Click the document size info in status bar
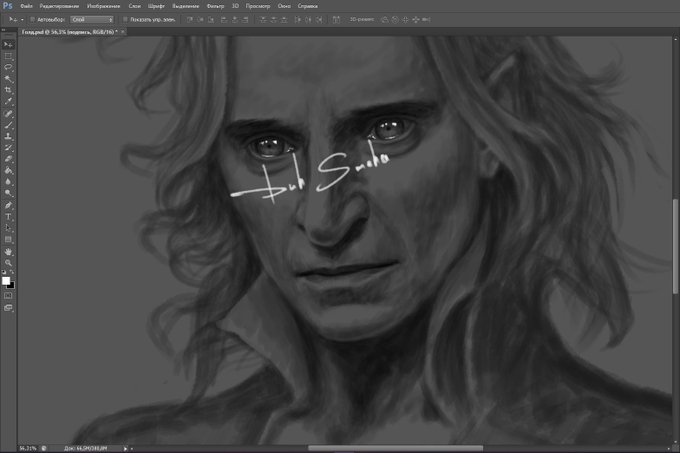 point(85,448)
